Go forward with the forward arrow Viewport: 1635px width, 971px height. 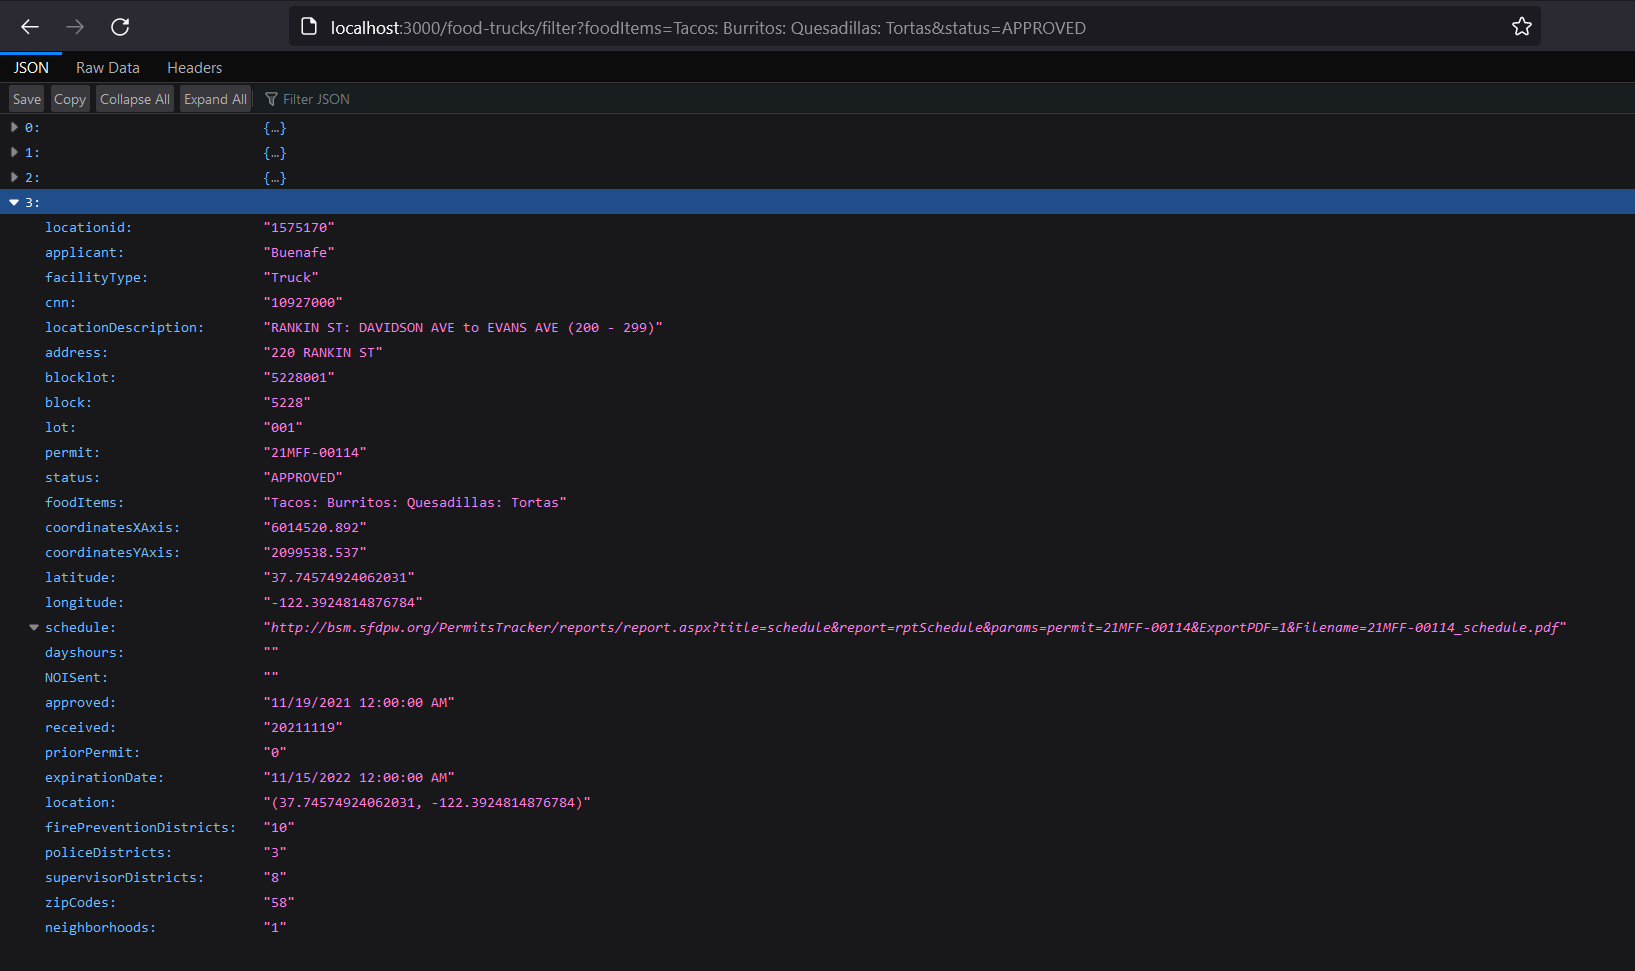(75, 27)
